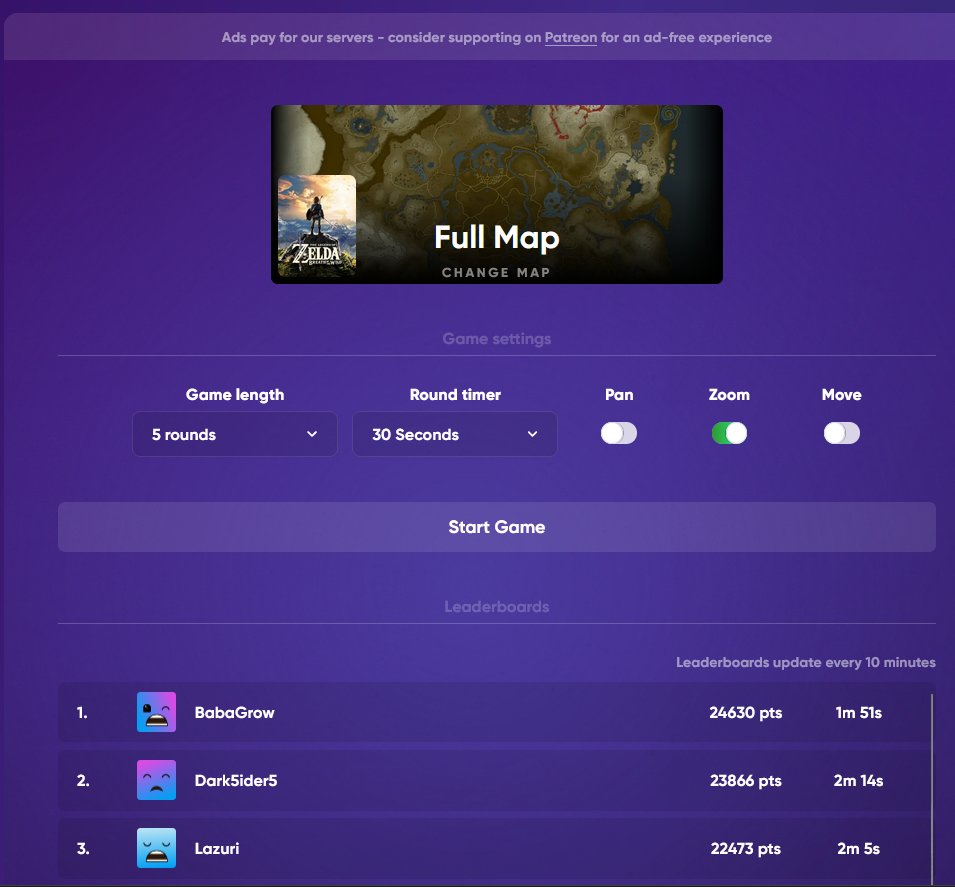Viewport: 955px width, 887px height.
Task: Click the Full Map title
Action: (x=496, y=237)
